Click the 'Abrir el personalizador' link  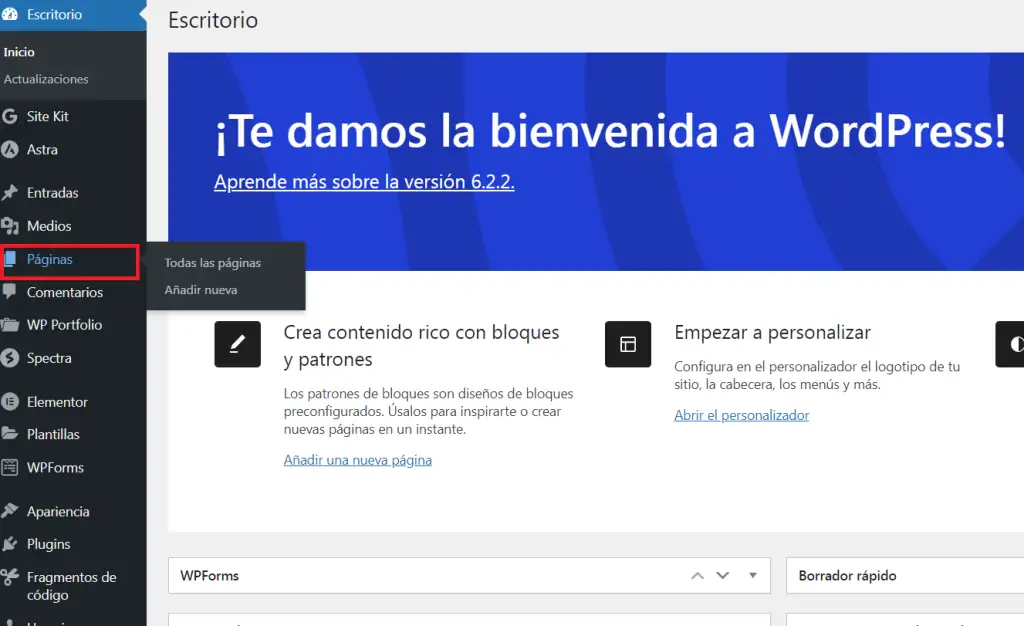click(742, 415)
